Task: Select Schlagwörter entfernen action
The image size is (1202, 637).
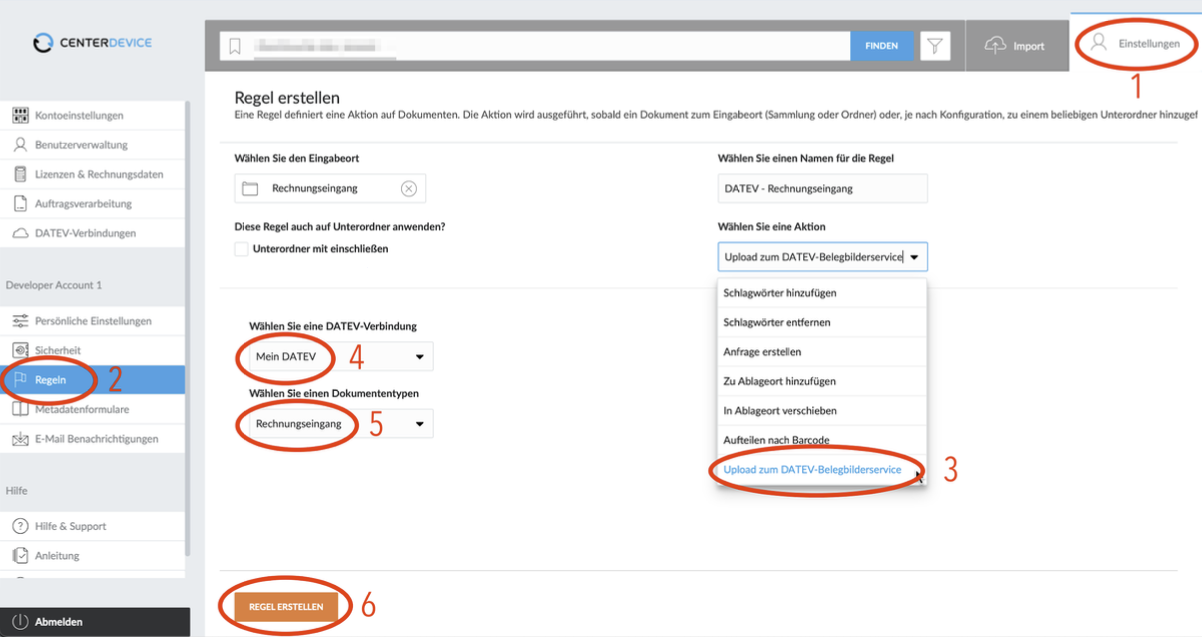Action: [822, 323]
